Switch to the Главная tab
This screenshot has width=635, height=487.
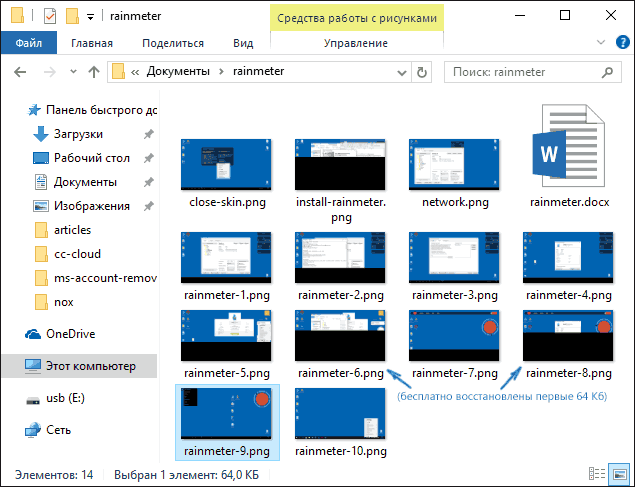point(92,43)
